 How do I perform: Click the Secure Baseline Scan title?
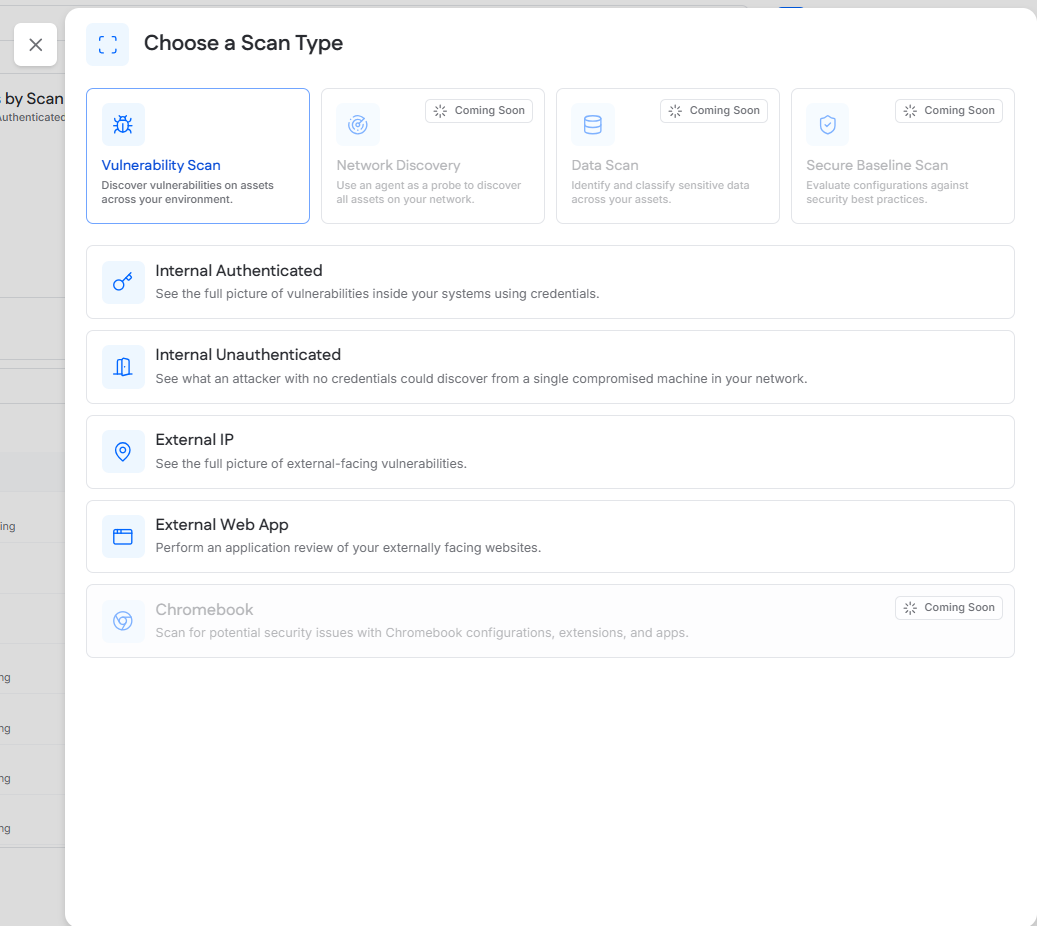(x=877, y=165)
